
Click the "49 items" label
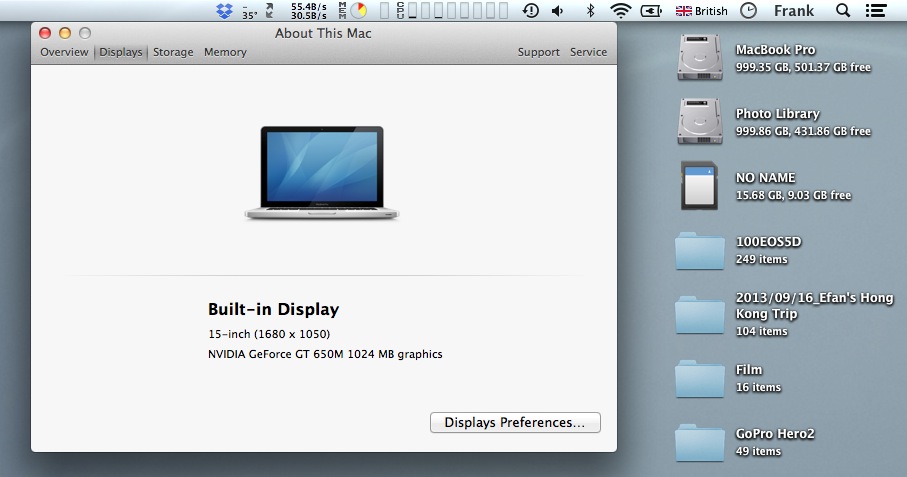[758, 452]
